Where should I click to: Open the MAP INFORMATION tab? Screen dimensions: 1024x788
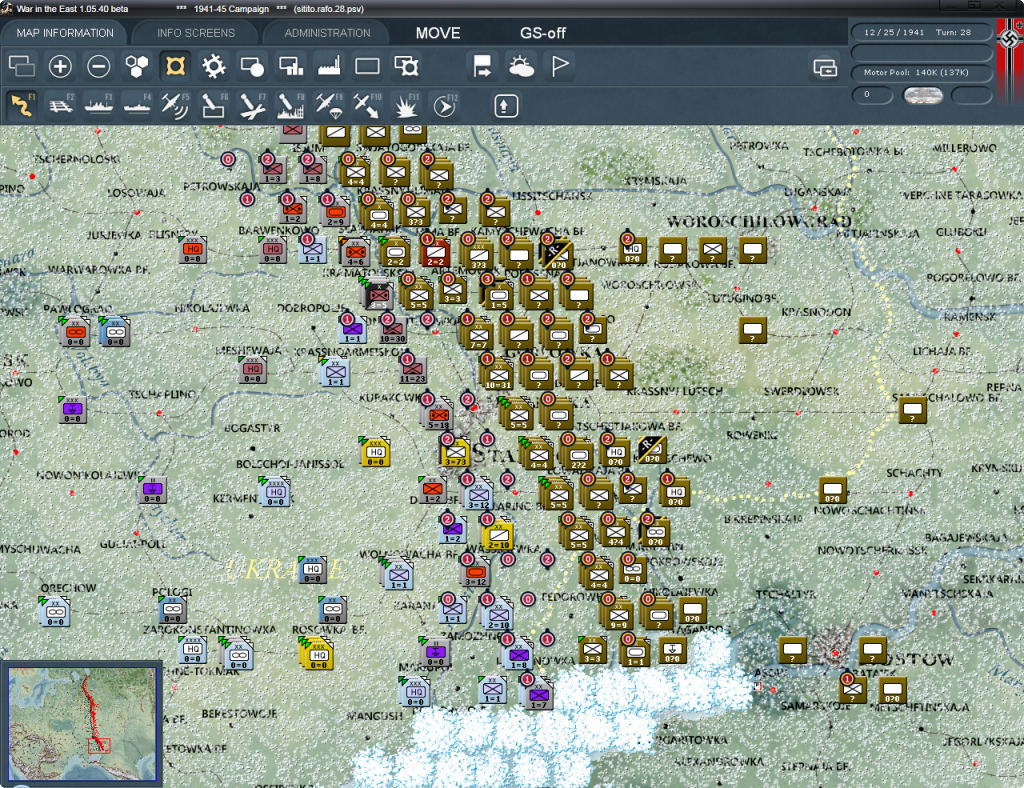pyautogui.click(x=65, y=33)
